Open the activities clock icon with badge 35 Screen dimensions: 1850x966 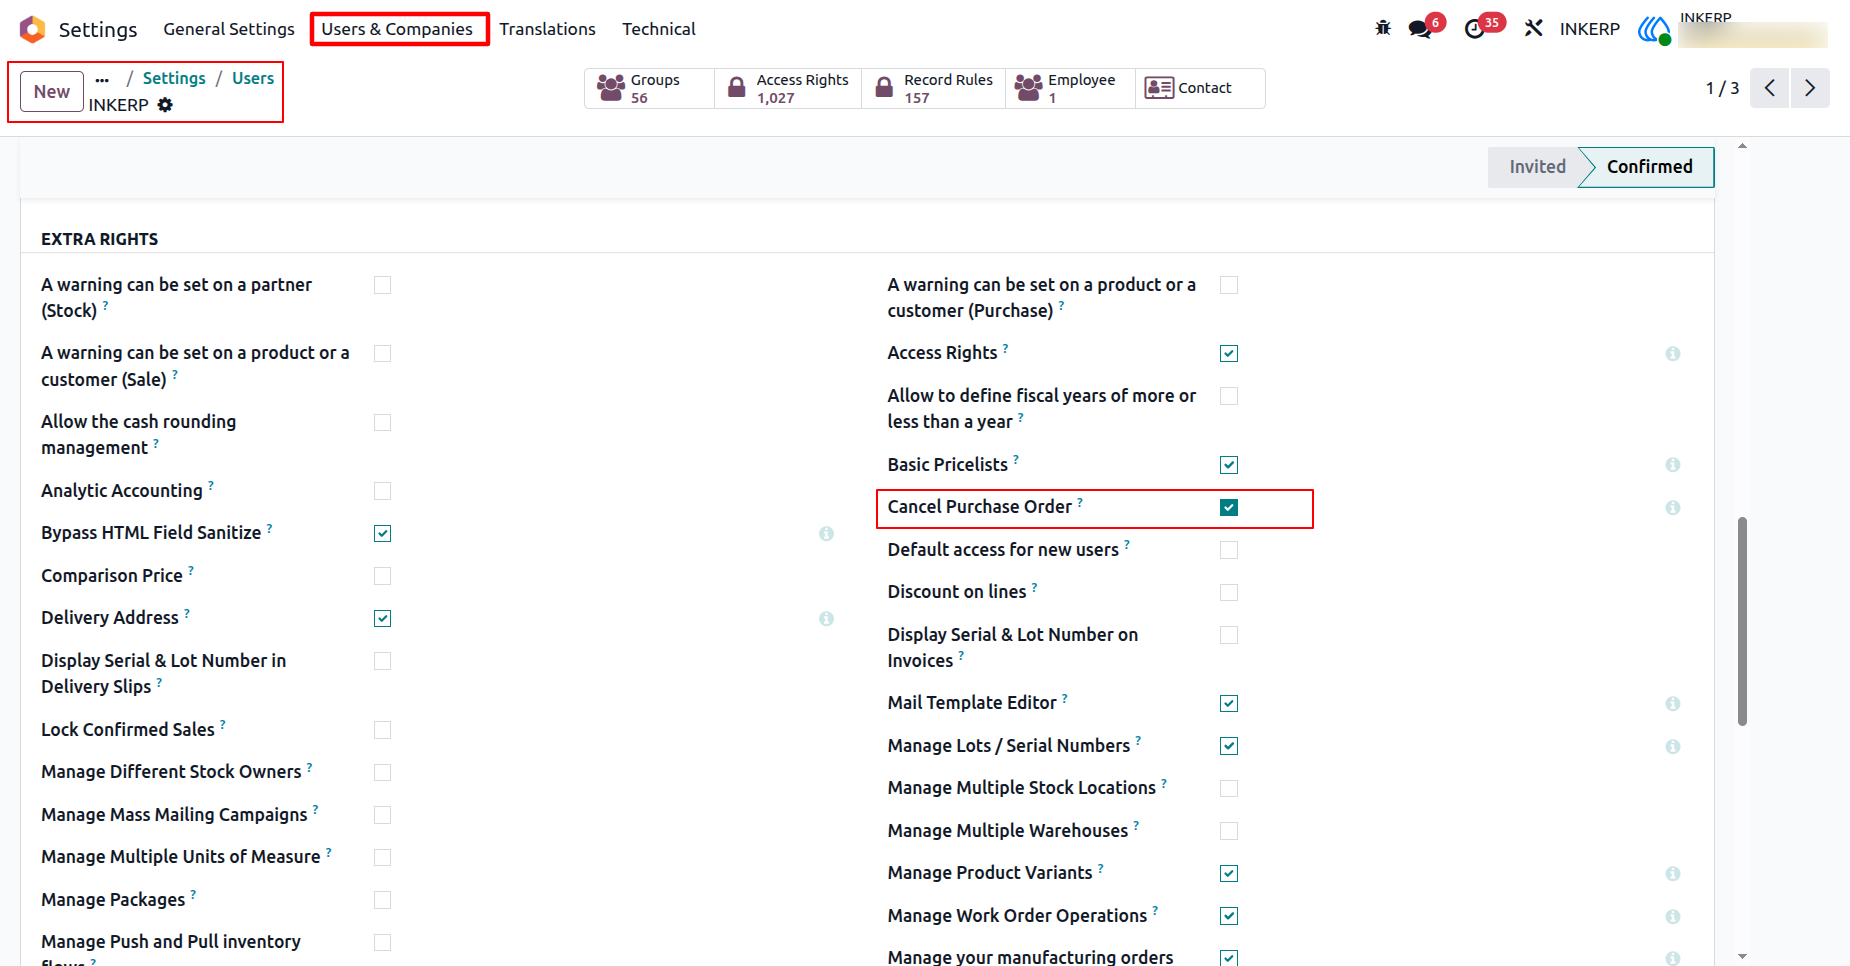pyautogui.click(x=1476, y=29)
